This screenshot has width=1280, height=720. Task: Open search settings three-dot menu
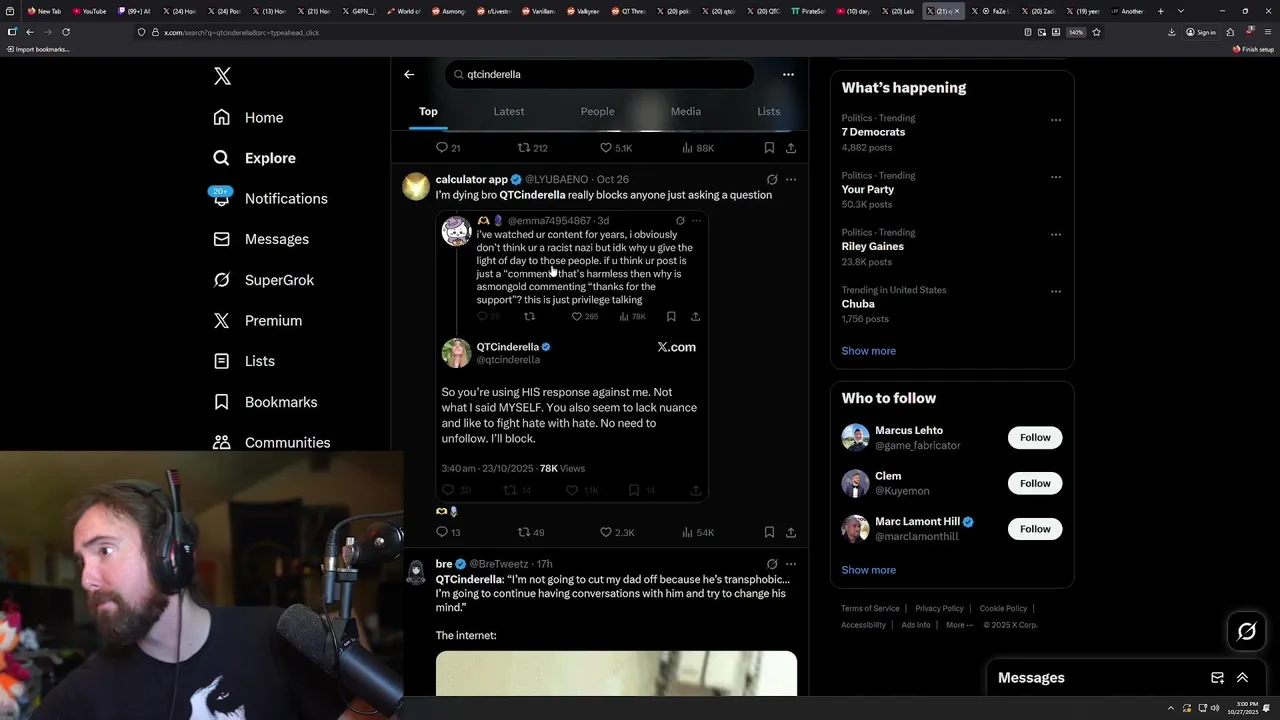[788, 74]
